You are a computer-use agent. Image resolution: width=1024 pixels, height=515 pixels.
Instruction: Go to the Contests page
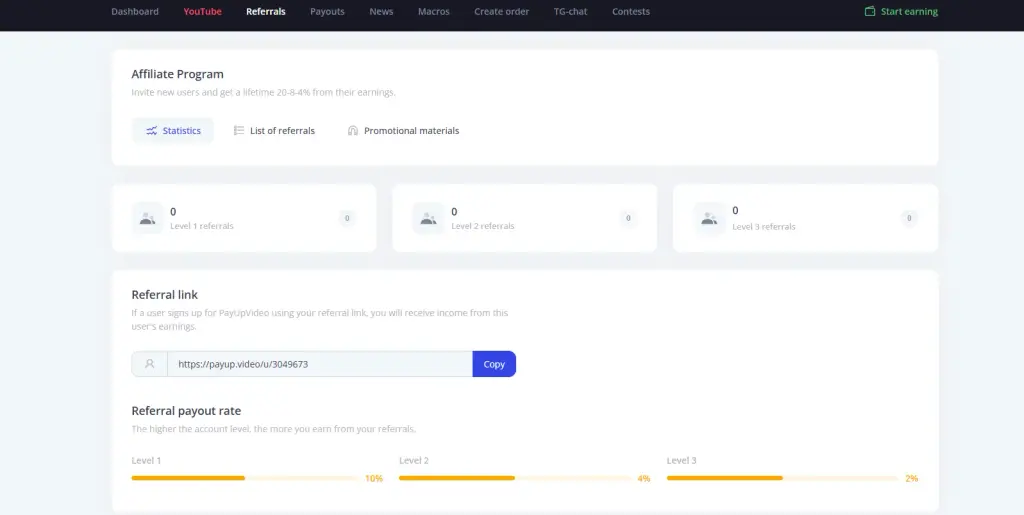pyautogui.click(x=631, y=11)
